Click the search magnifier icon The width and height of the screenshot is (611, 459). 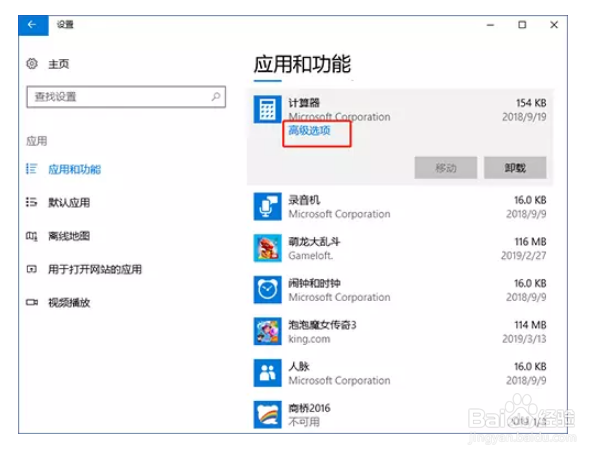[x=216, y=97]
